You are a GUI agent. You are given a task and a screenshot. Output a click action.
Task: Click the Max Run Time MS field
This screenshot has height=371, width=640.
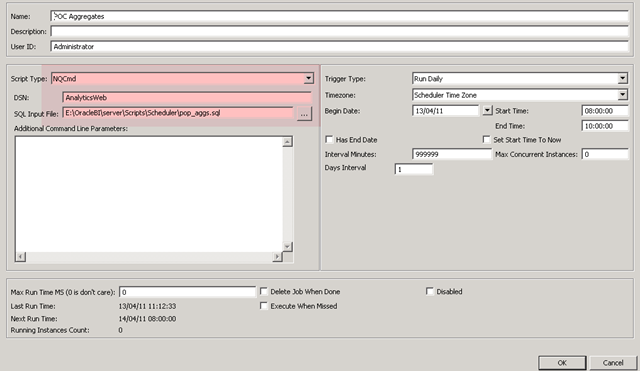[187, 292]
